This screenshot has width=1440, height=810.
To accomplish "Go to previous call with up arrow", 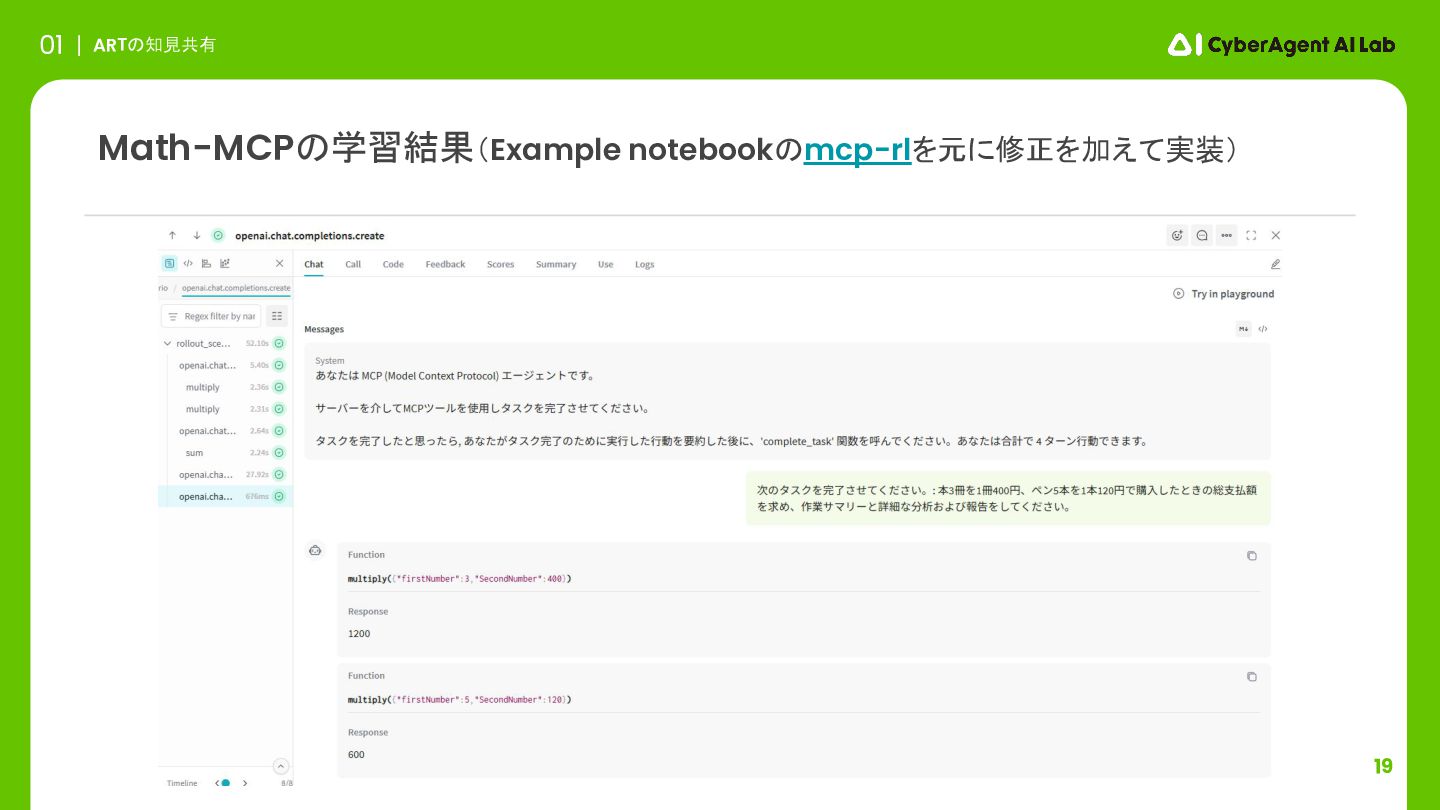I will tap(172, 236).
